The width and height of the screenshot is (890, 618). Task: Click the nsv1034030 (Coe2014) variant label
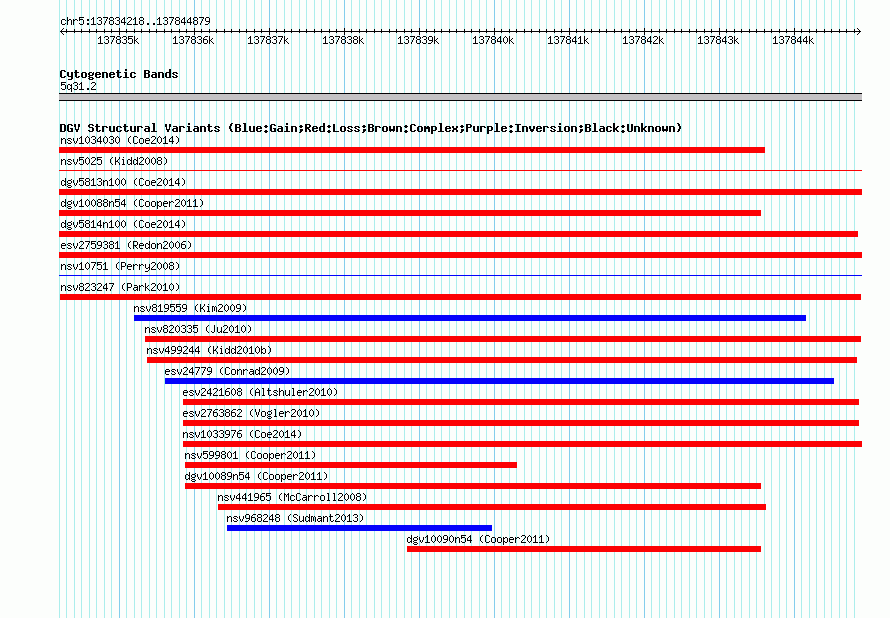[120, 140]
